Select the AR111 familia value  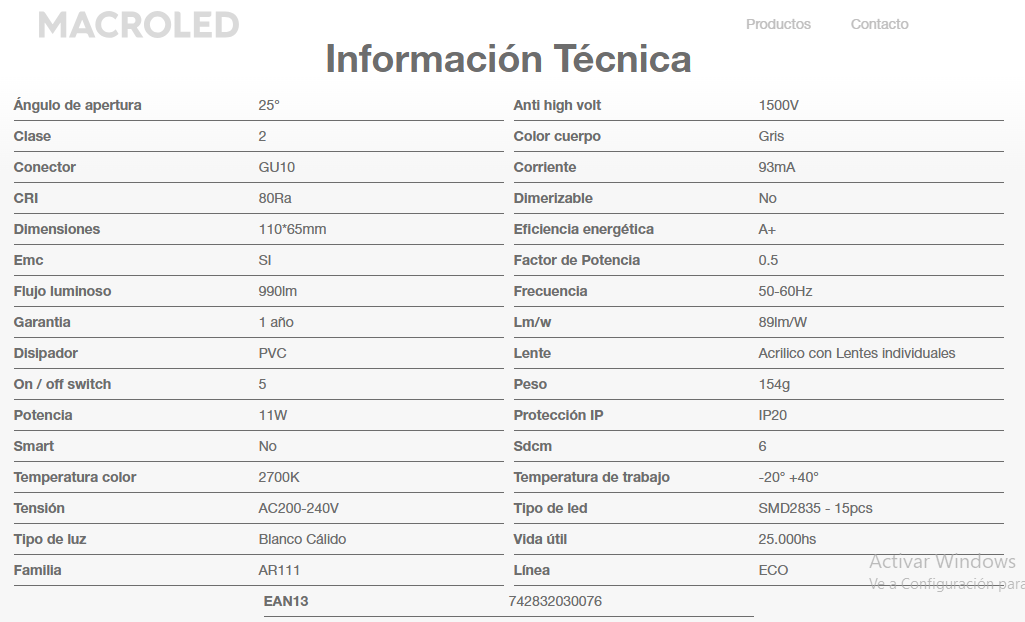pyautogui.click(x=279, y=570)
